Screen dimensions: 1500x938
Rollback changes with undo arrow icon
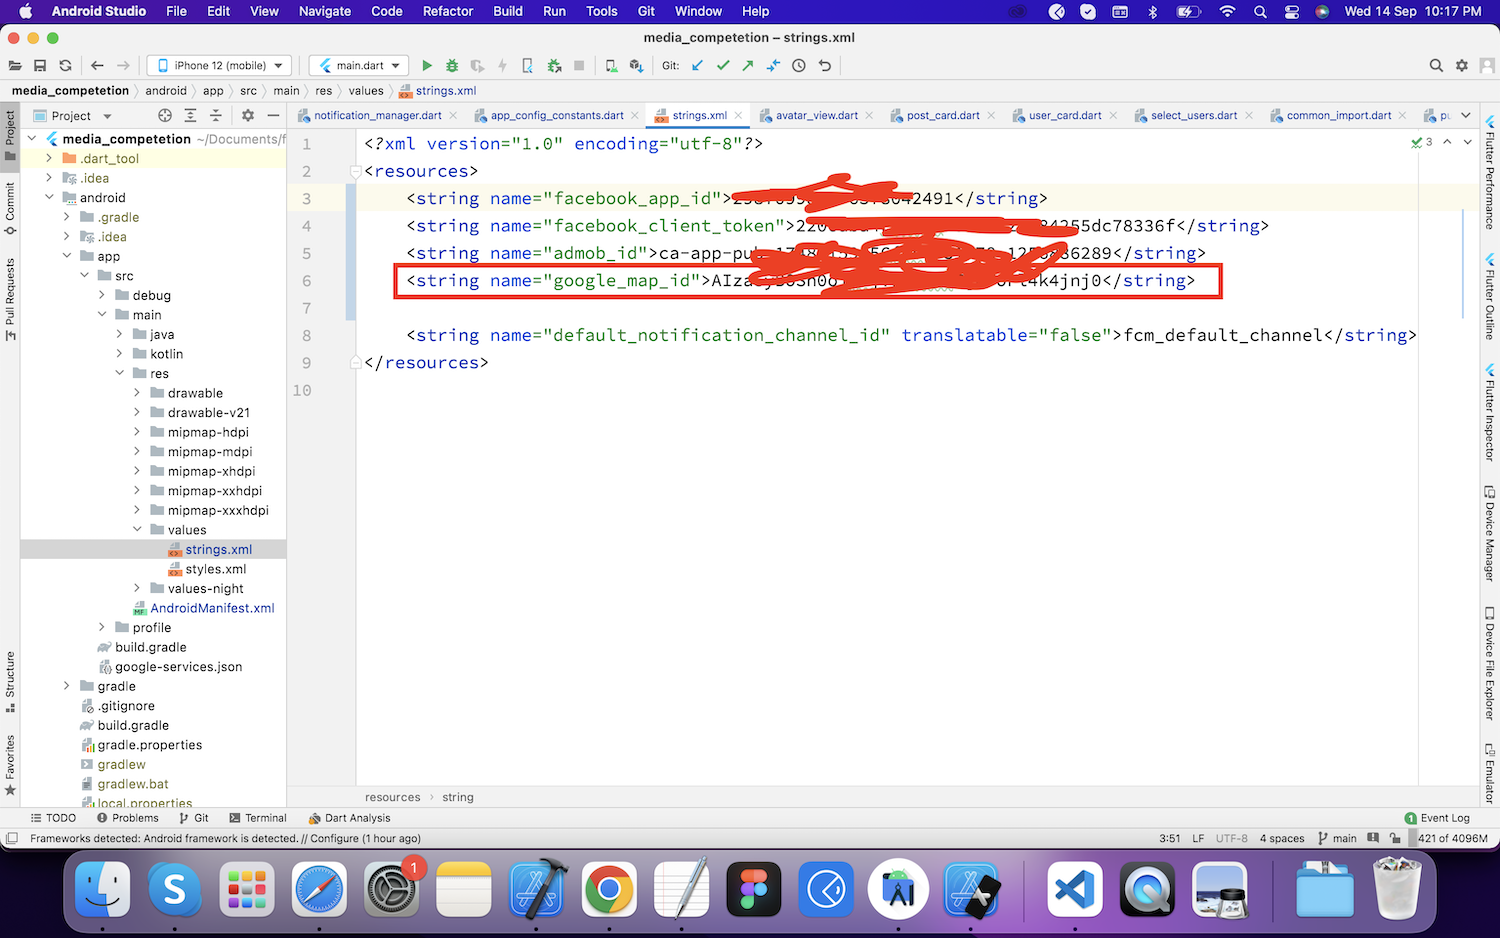tap(825, 66)
